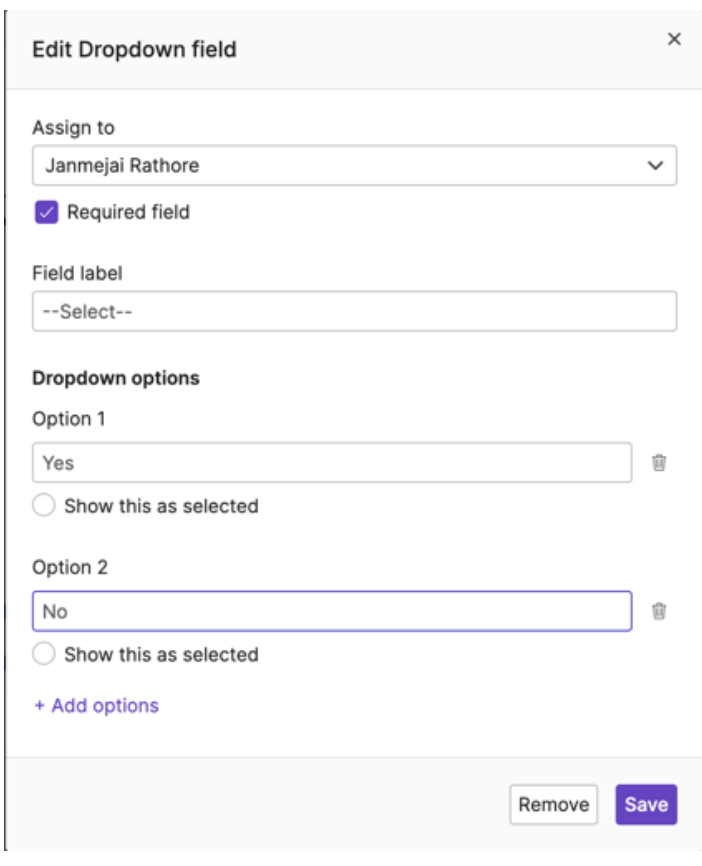This screenshot has width=702, height=866.
Task: Remove the Dropdown field
Action: click(555, 803)
